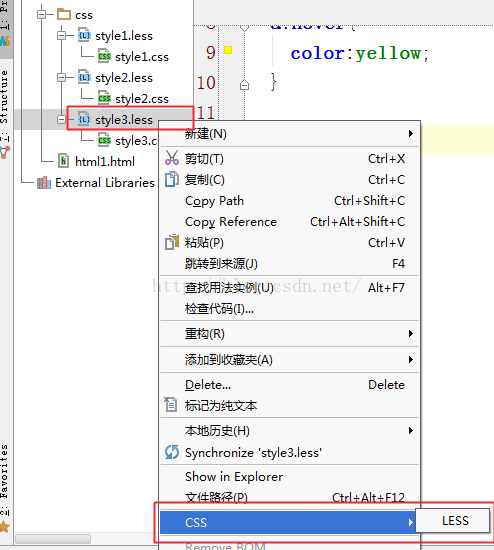Choose 剪切(T) from the context menu
494x550 pixels.
coord(289,159)
